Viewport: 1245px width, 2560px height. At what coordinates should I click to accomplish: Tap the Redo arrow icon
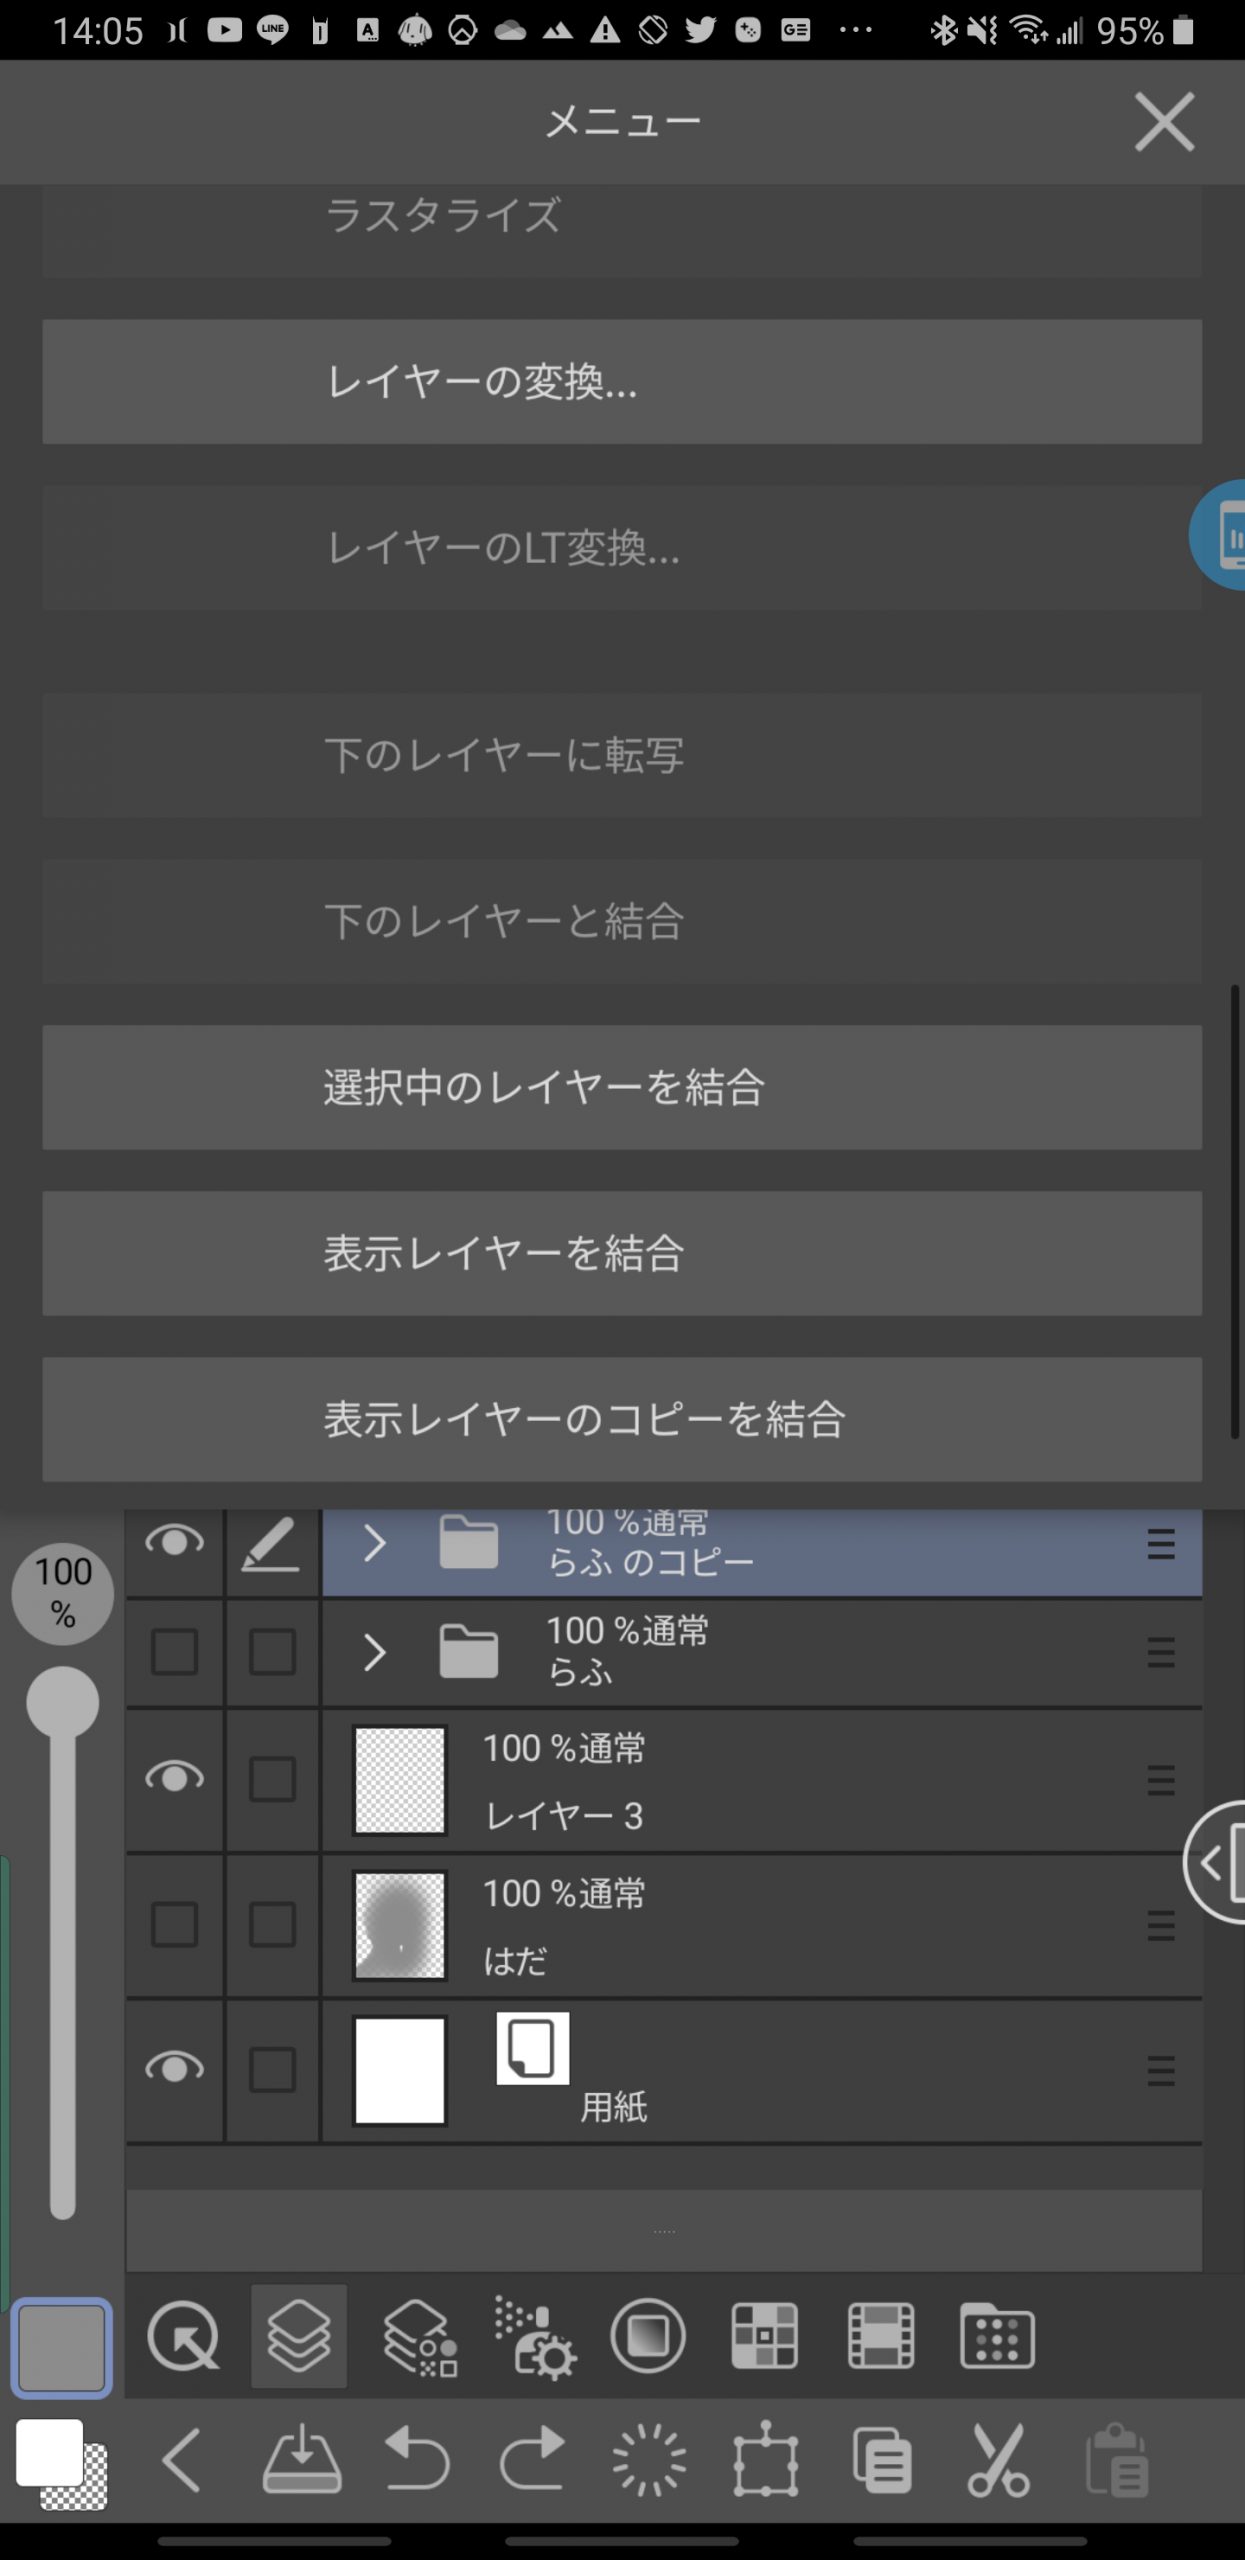[x=532, y=2459]
